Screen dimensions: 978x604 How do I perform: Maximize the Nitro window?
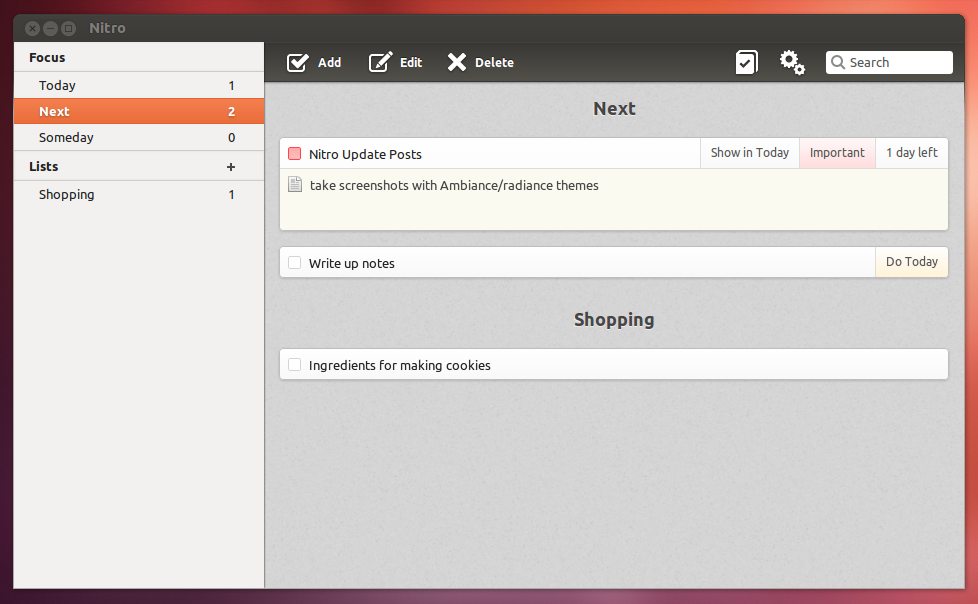[69, 28]
